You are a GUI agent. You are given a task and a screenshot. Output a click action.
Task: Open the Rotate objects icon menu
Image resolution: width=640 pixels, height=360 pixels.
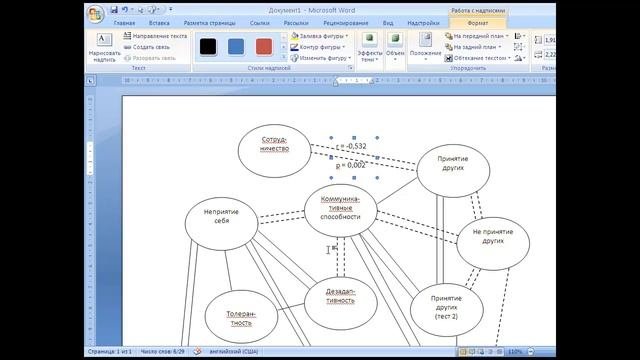tap(520, 58)
